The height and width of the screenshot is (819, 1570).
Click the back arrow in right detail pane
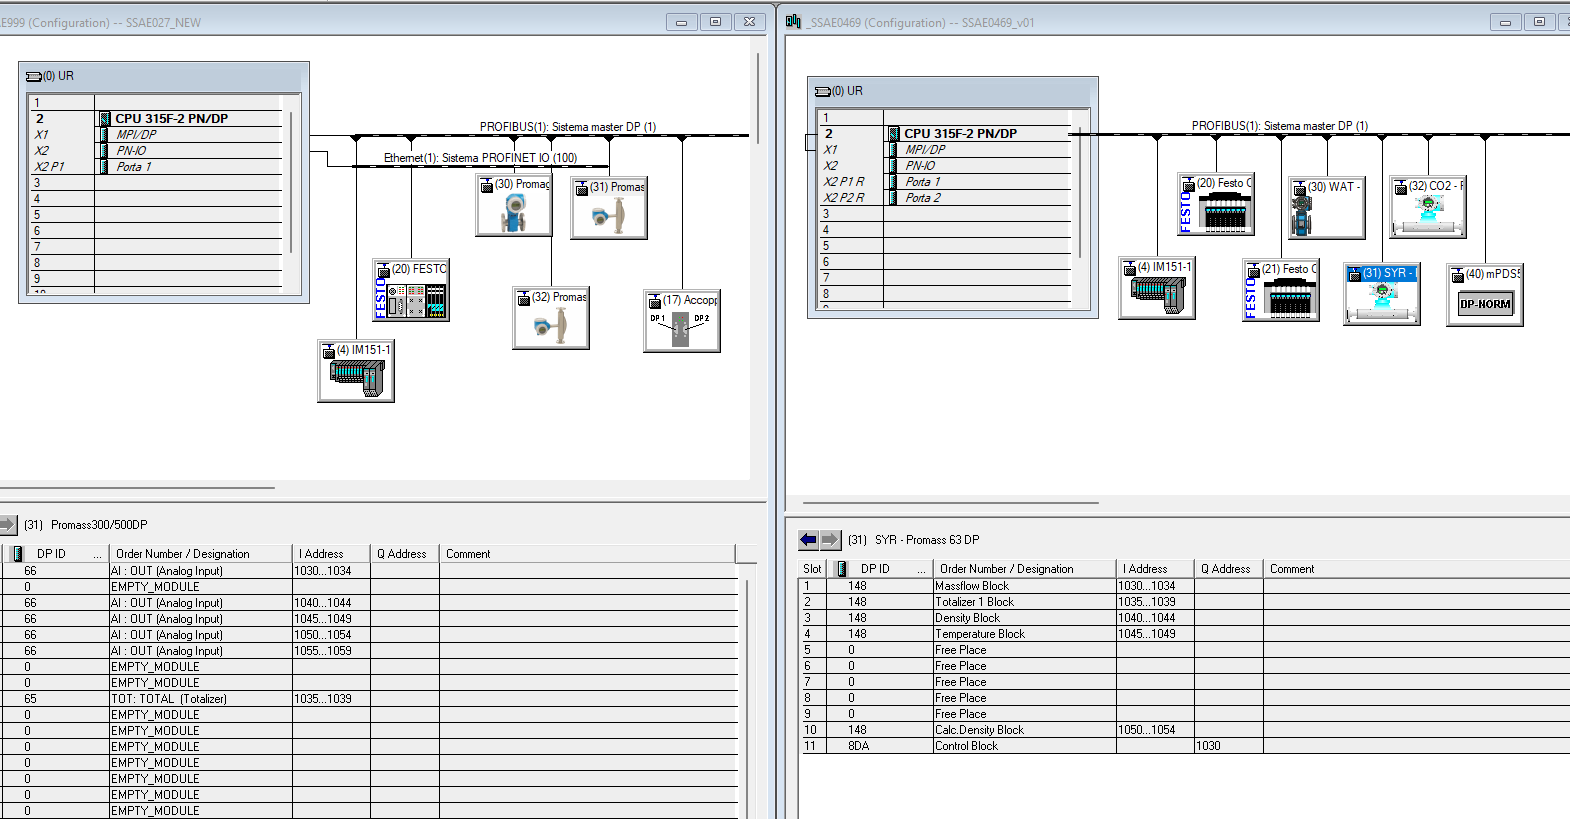point(808,540)
